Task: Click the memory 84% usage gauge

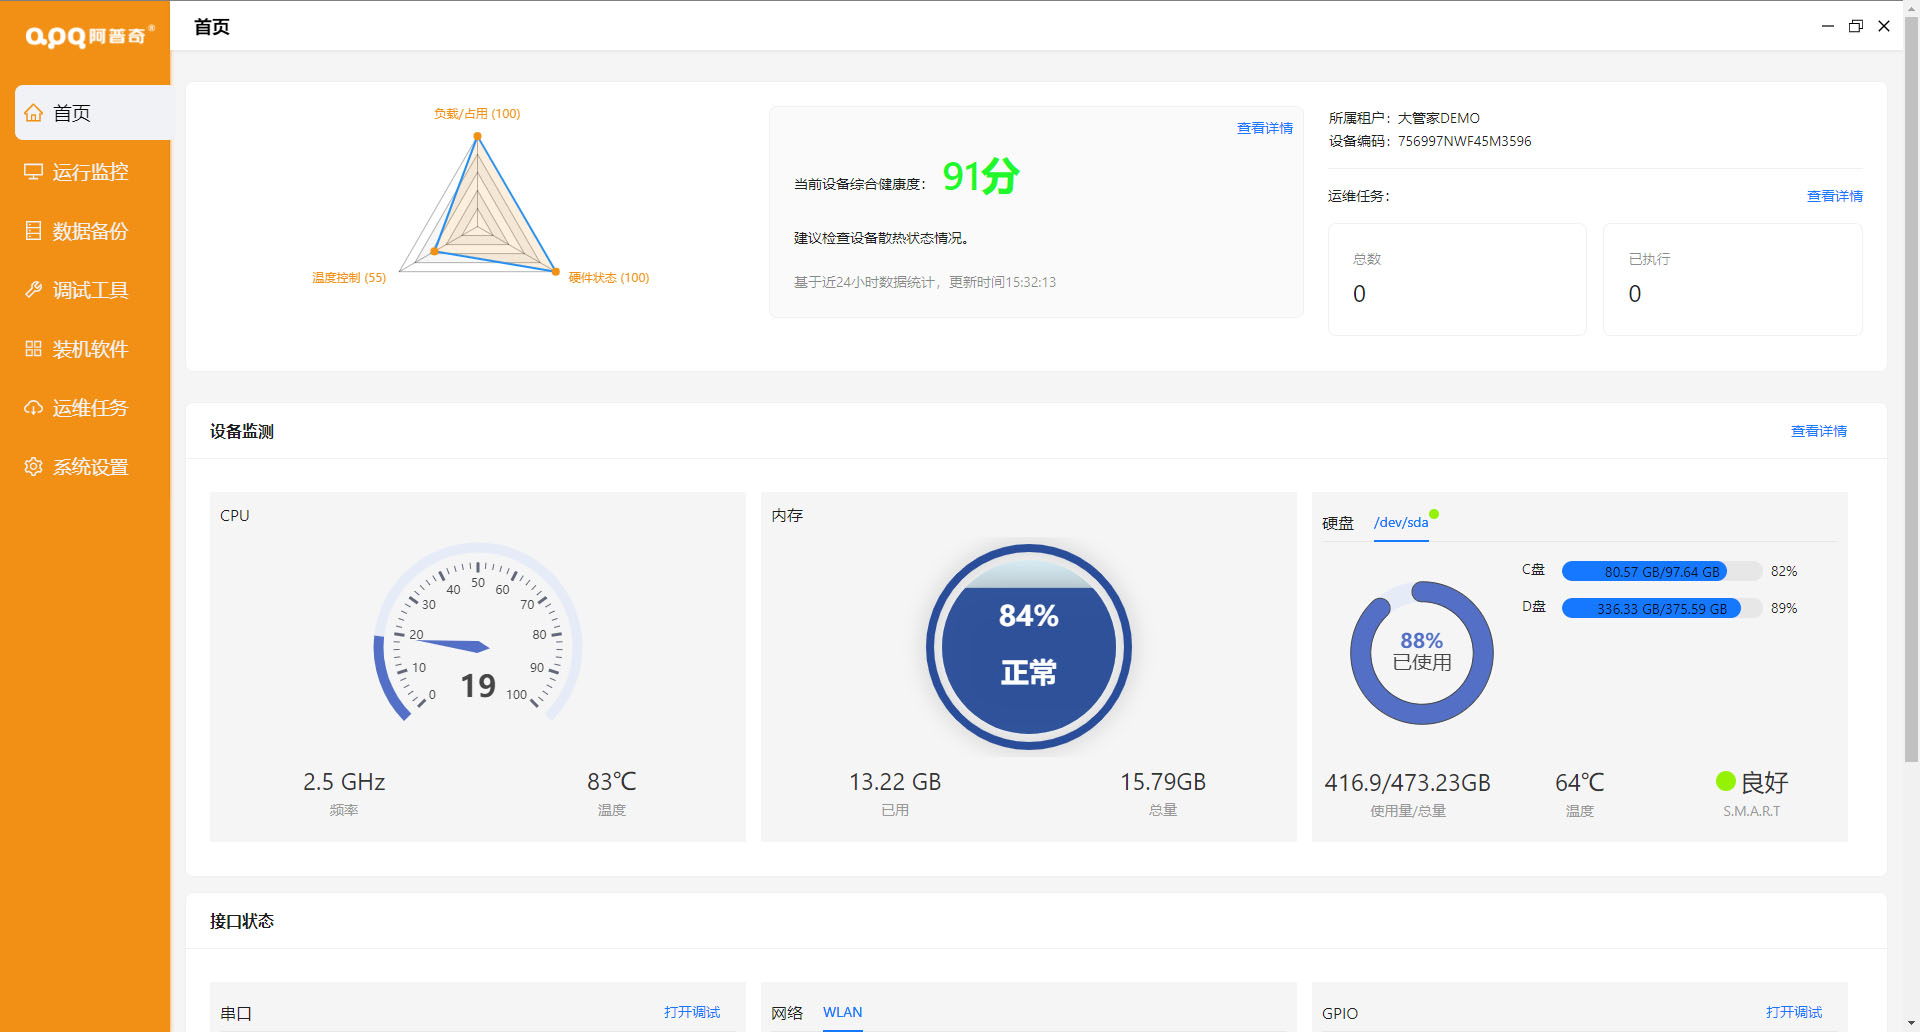Action: 1028,646
